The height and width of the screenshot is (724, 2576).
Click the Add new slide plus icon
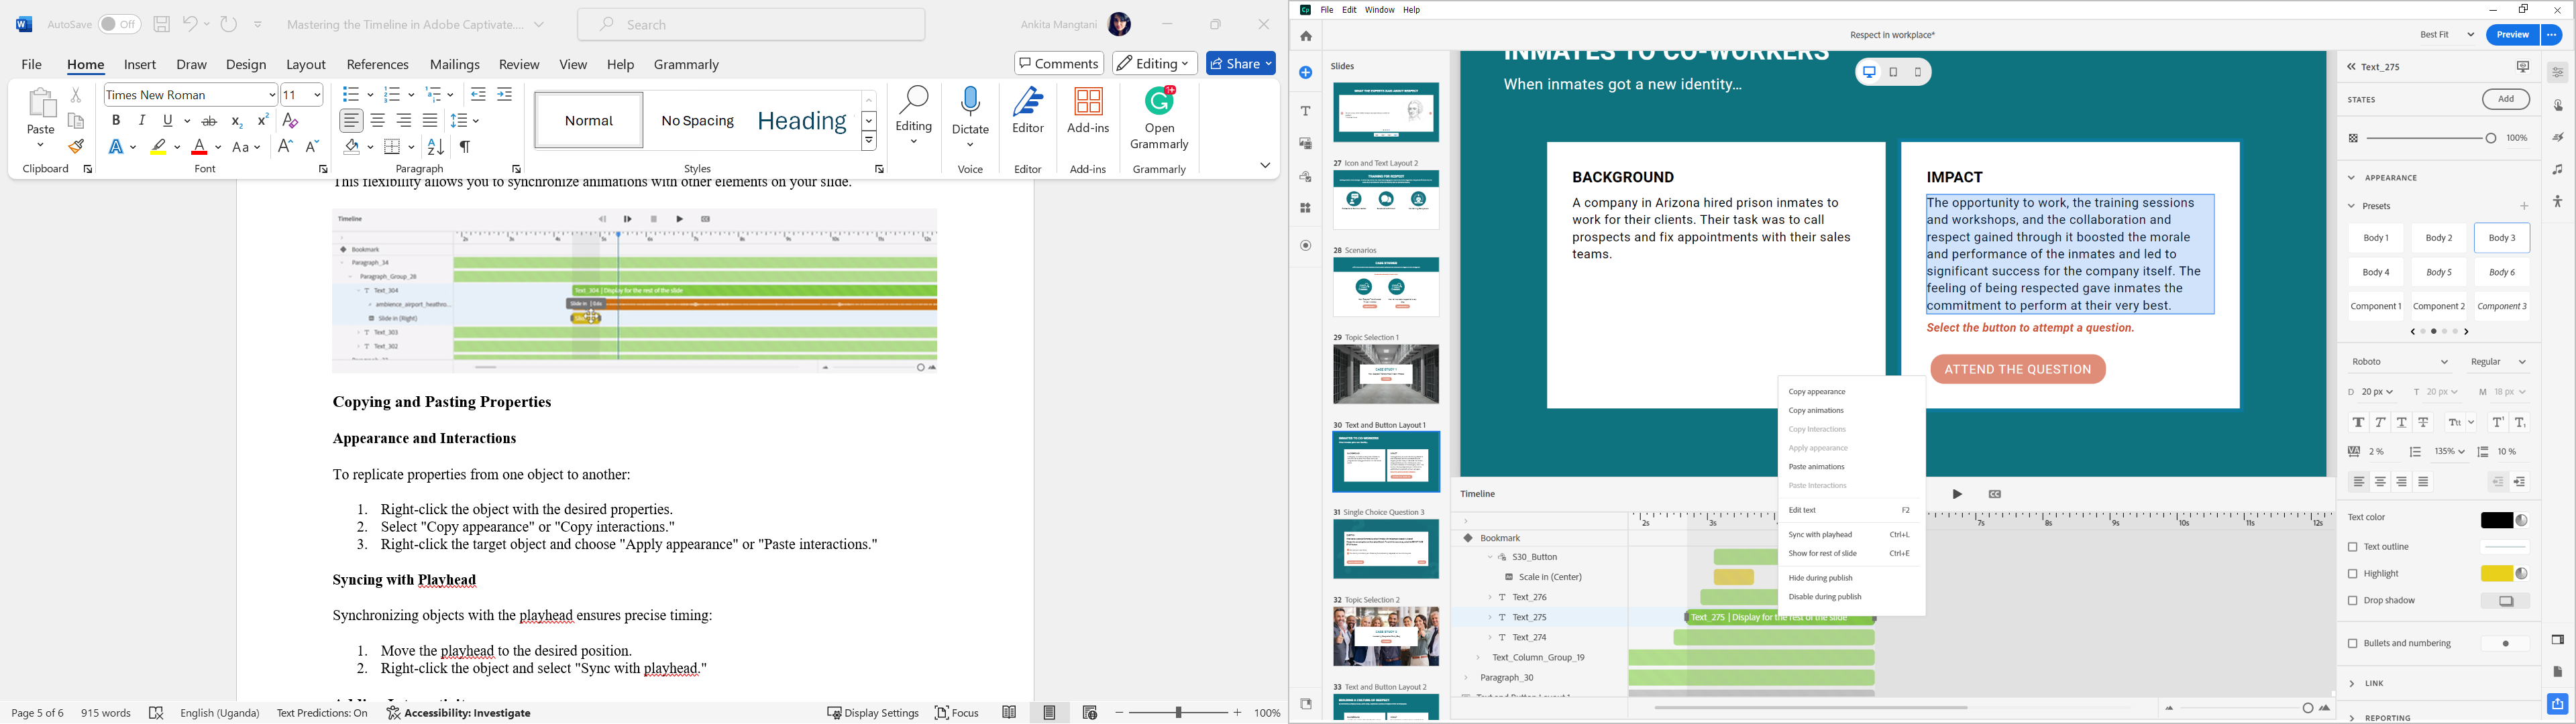(1306, 73)
